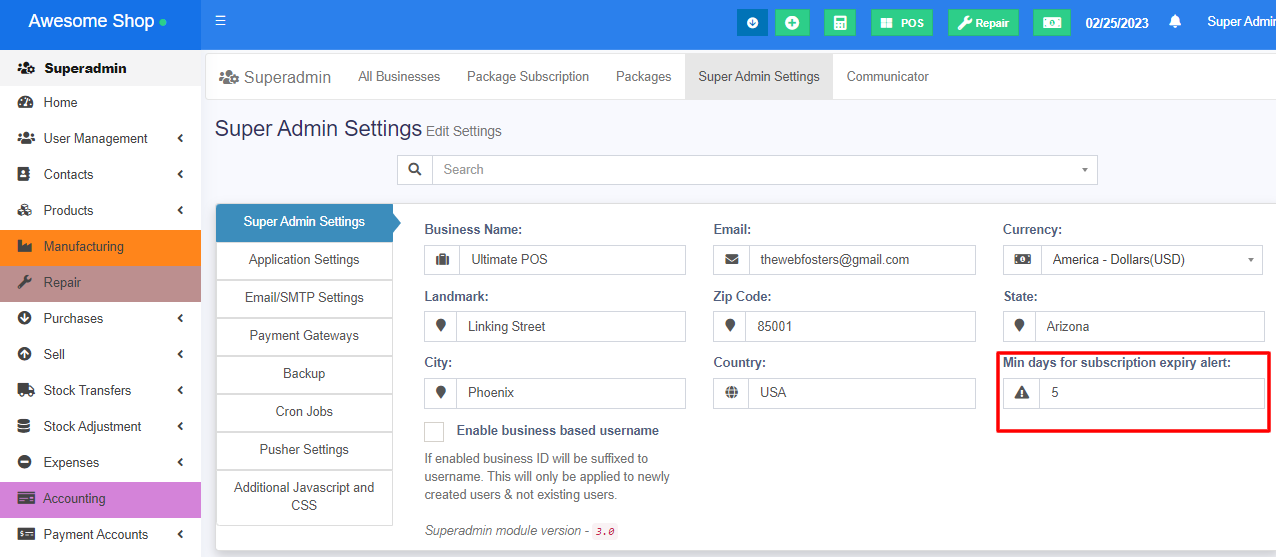Enable business based username checkbox
The width and height of the screenshot is (1276, 557).
tap(434, 431)
